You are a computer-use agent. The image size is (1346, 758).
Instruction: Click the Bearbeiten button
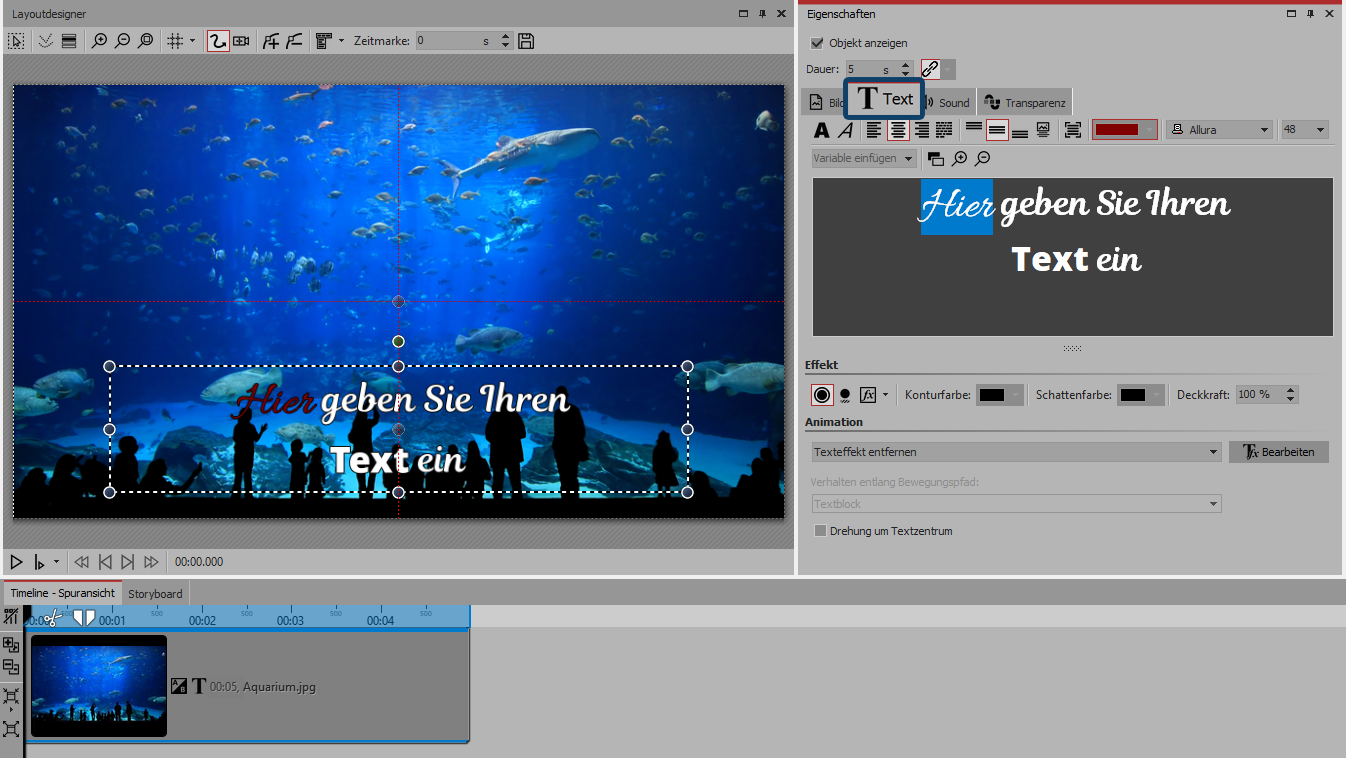pyautogui.click(x=1278, y=452)
